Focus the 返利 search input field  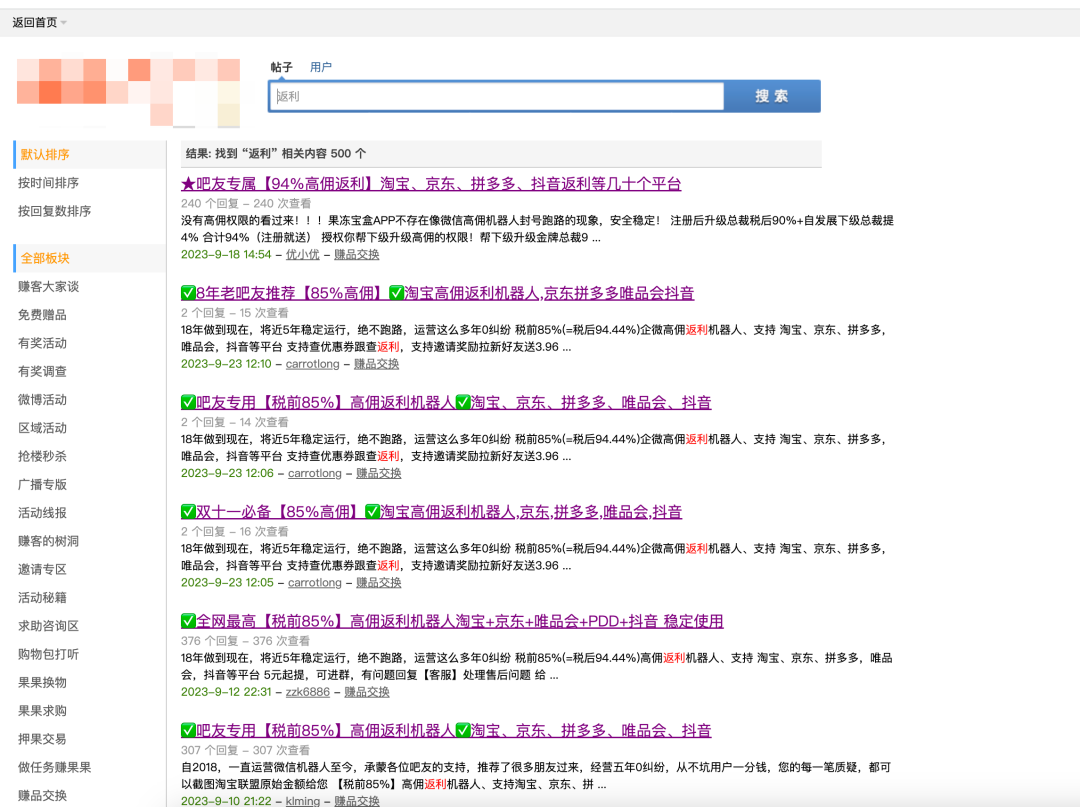pyautogui.click(x=497, y=96)
